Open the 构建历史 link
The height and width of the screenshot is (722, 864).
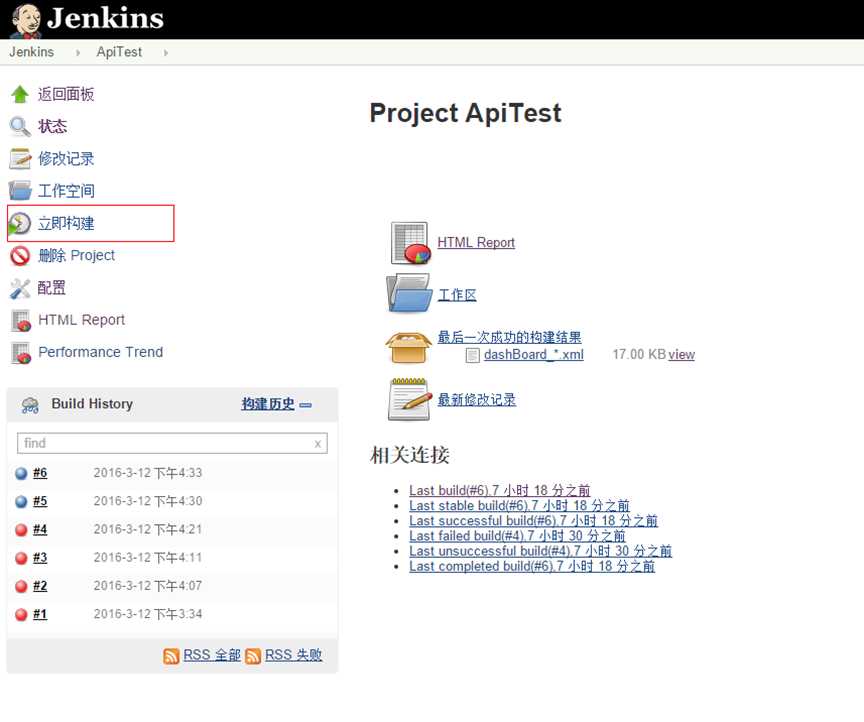click(x=268, y=404)
